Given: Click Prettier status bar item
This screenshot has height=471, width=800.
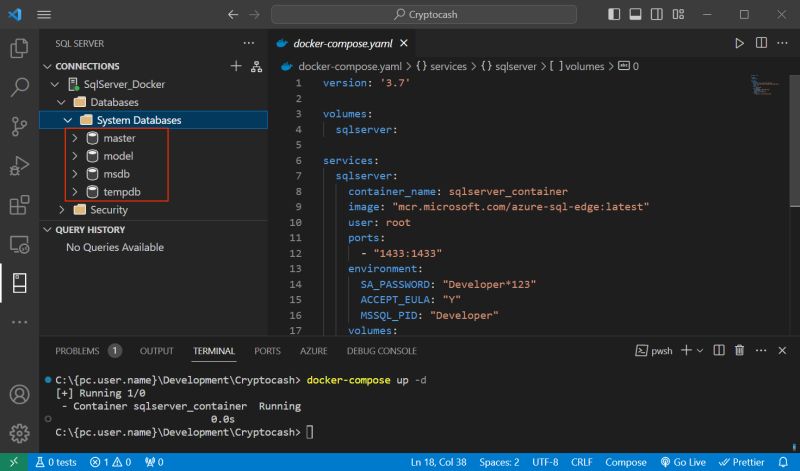Looking at the screenshot, I should (741, 462).
